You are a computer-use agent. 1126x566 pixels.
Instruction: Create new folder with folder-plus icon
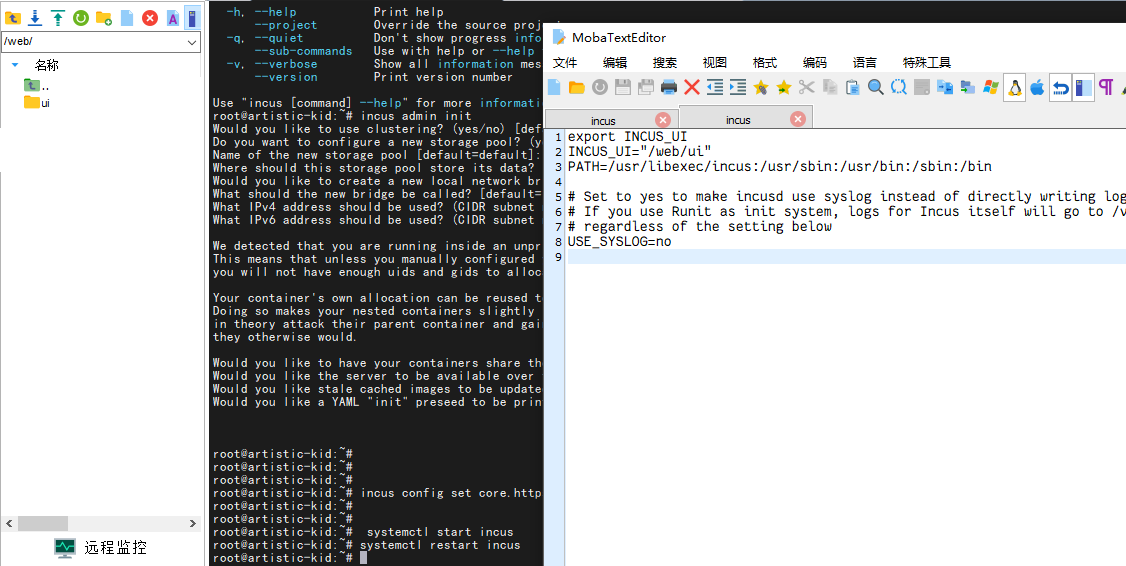pos(104,18)
